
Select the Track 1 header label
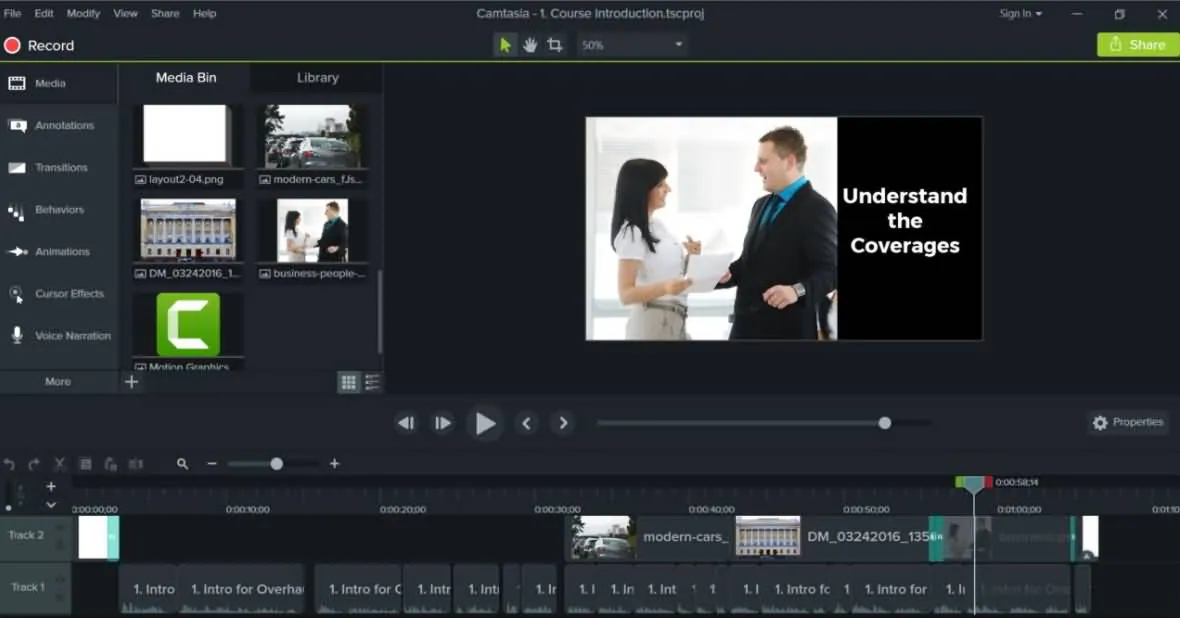[x=28, y=587]
